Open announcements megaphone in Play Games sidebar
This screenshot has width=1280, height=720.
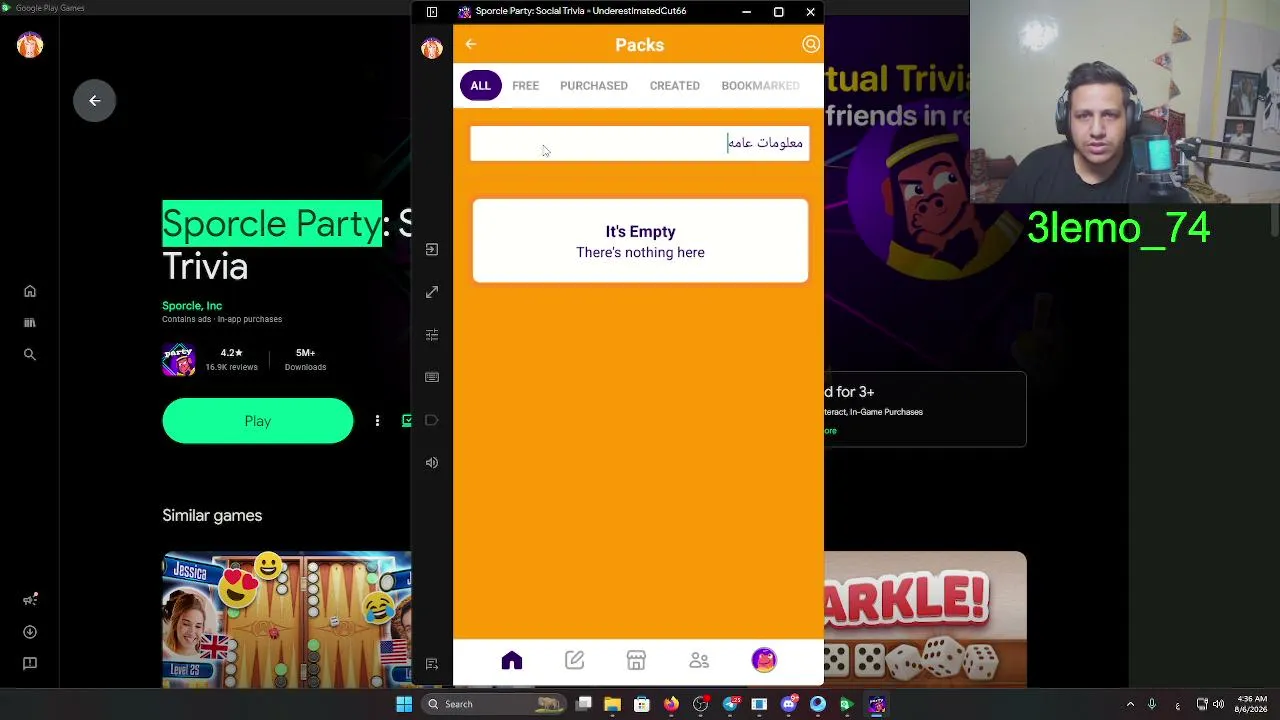[30, 600]
